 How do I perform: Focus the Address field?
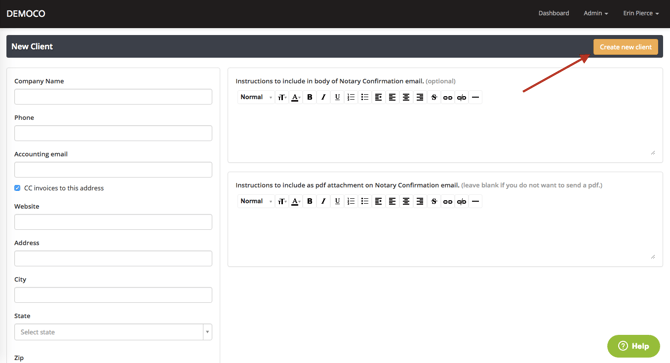(x=113, y=258)
